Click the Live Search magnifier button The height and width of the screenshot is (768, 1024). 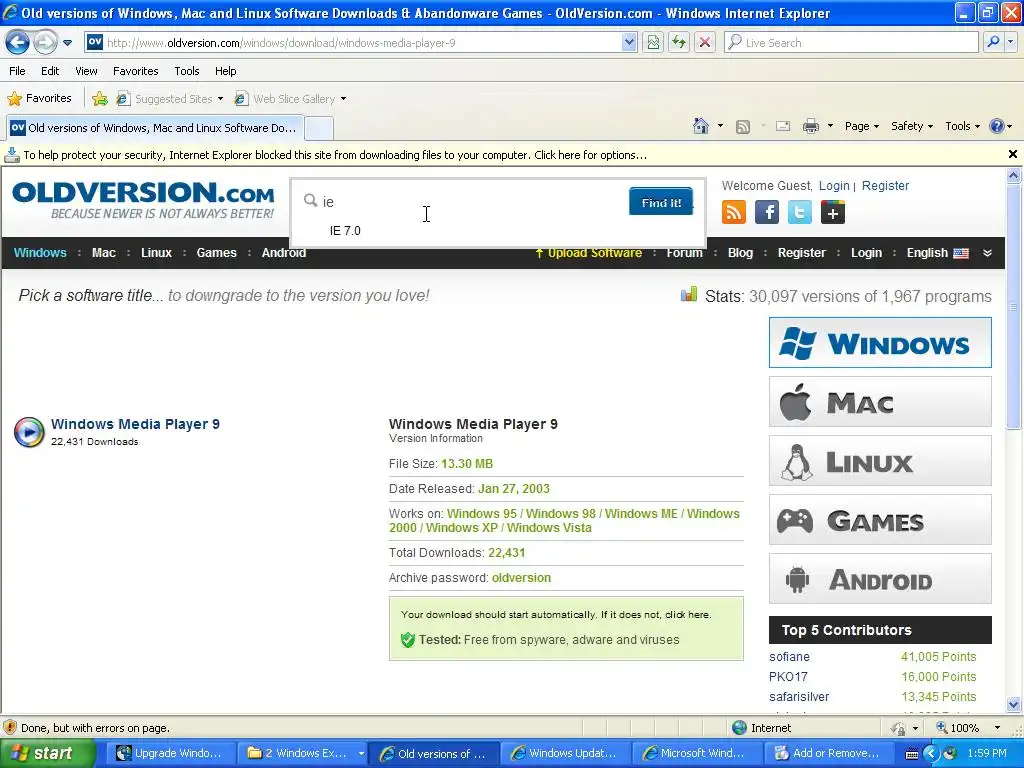pos(993,42)
